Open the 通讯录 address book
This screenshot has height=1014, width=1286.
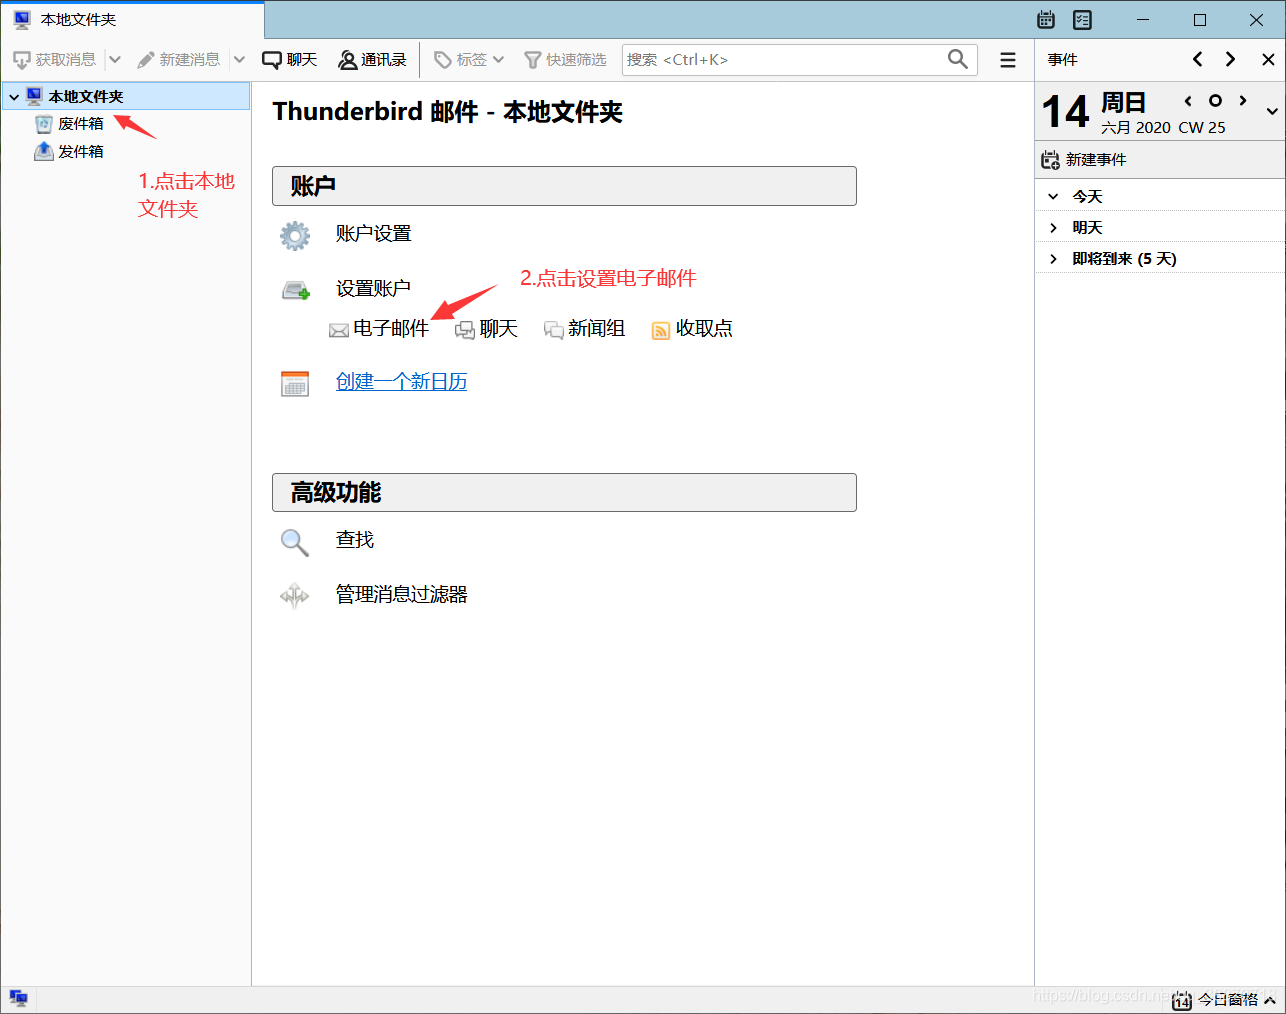372,60
